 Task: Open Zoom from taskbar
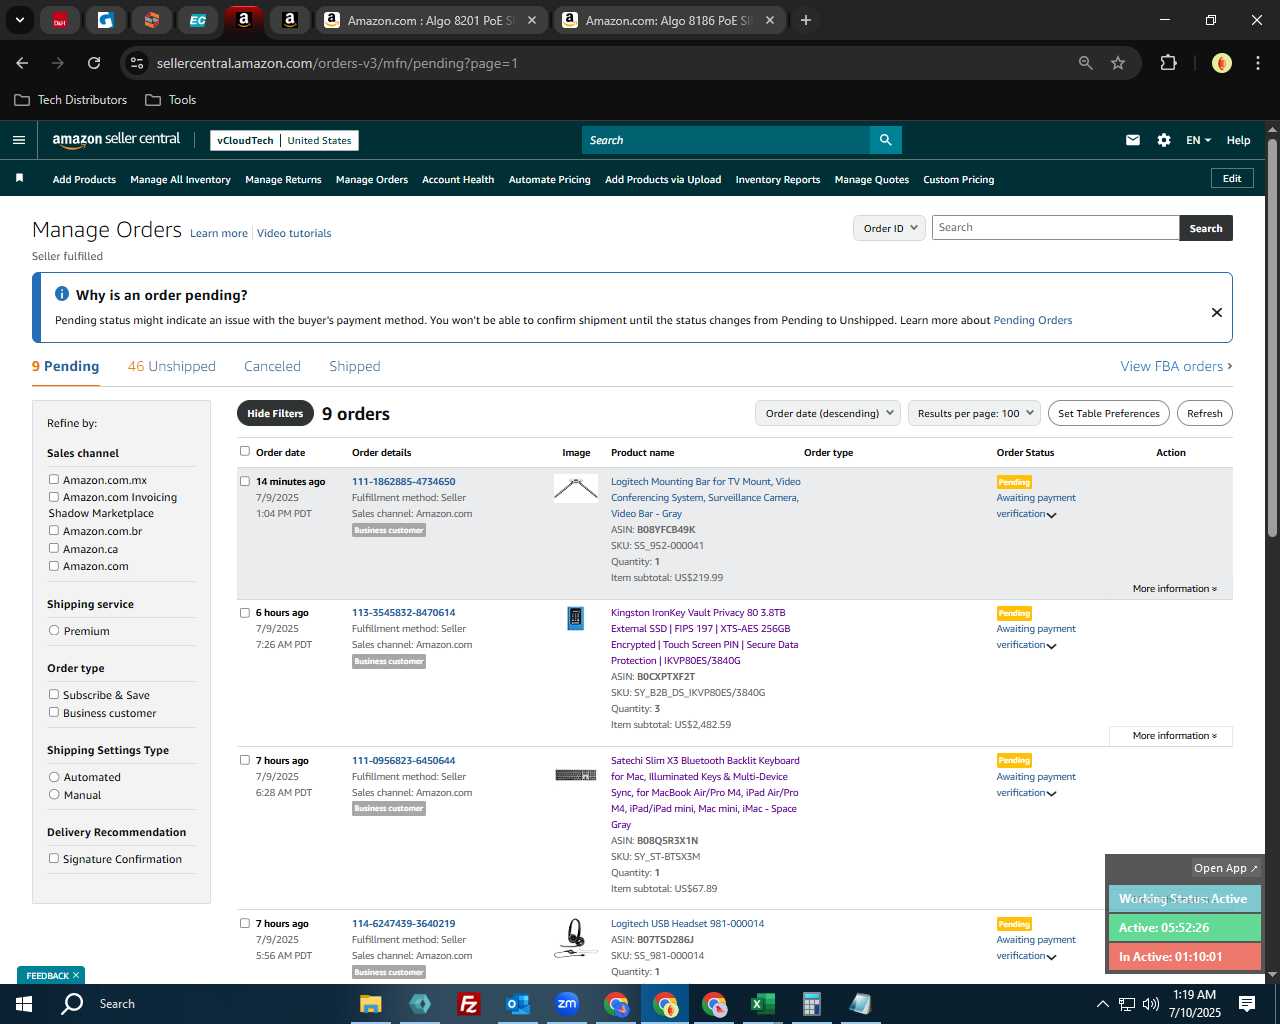tap(567, 1004)
